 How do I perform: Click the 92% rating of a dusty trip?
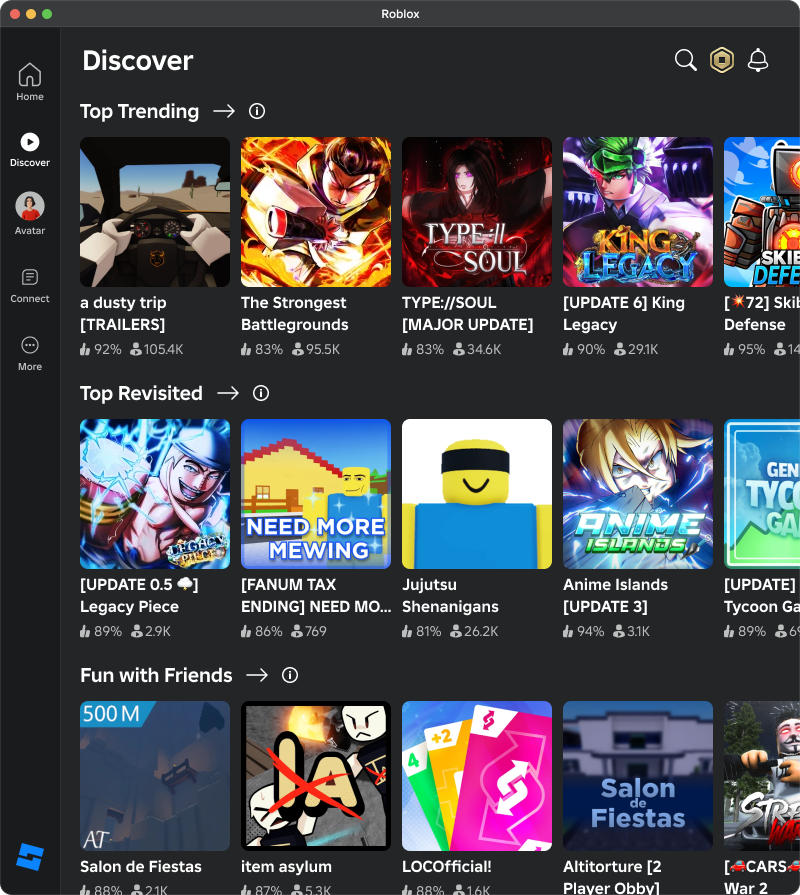(x=100, y=349)
